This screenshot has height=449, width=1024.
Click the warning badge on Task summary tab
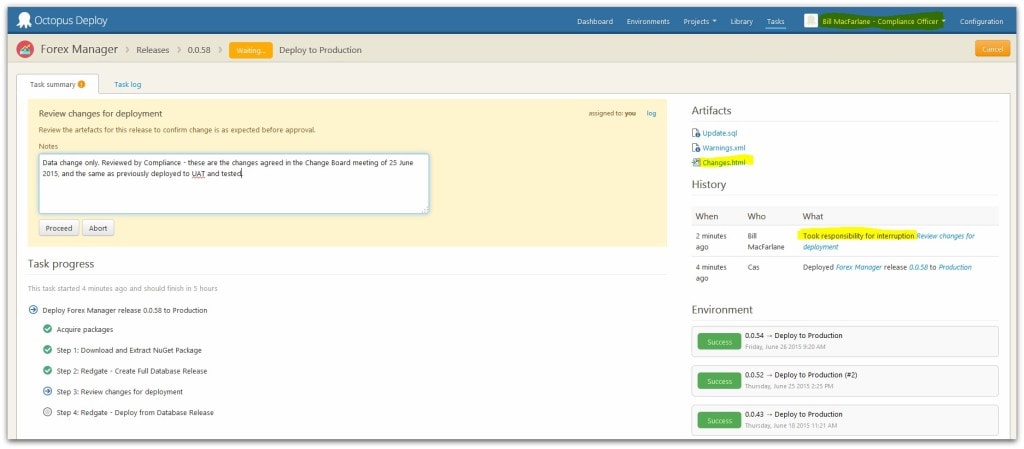[x=82, y=84]
